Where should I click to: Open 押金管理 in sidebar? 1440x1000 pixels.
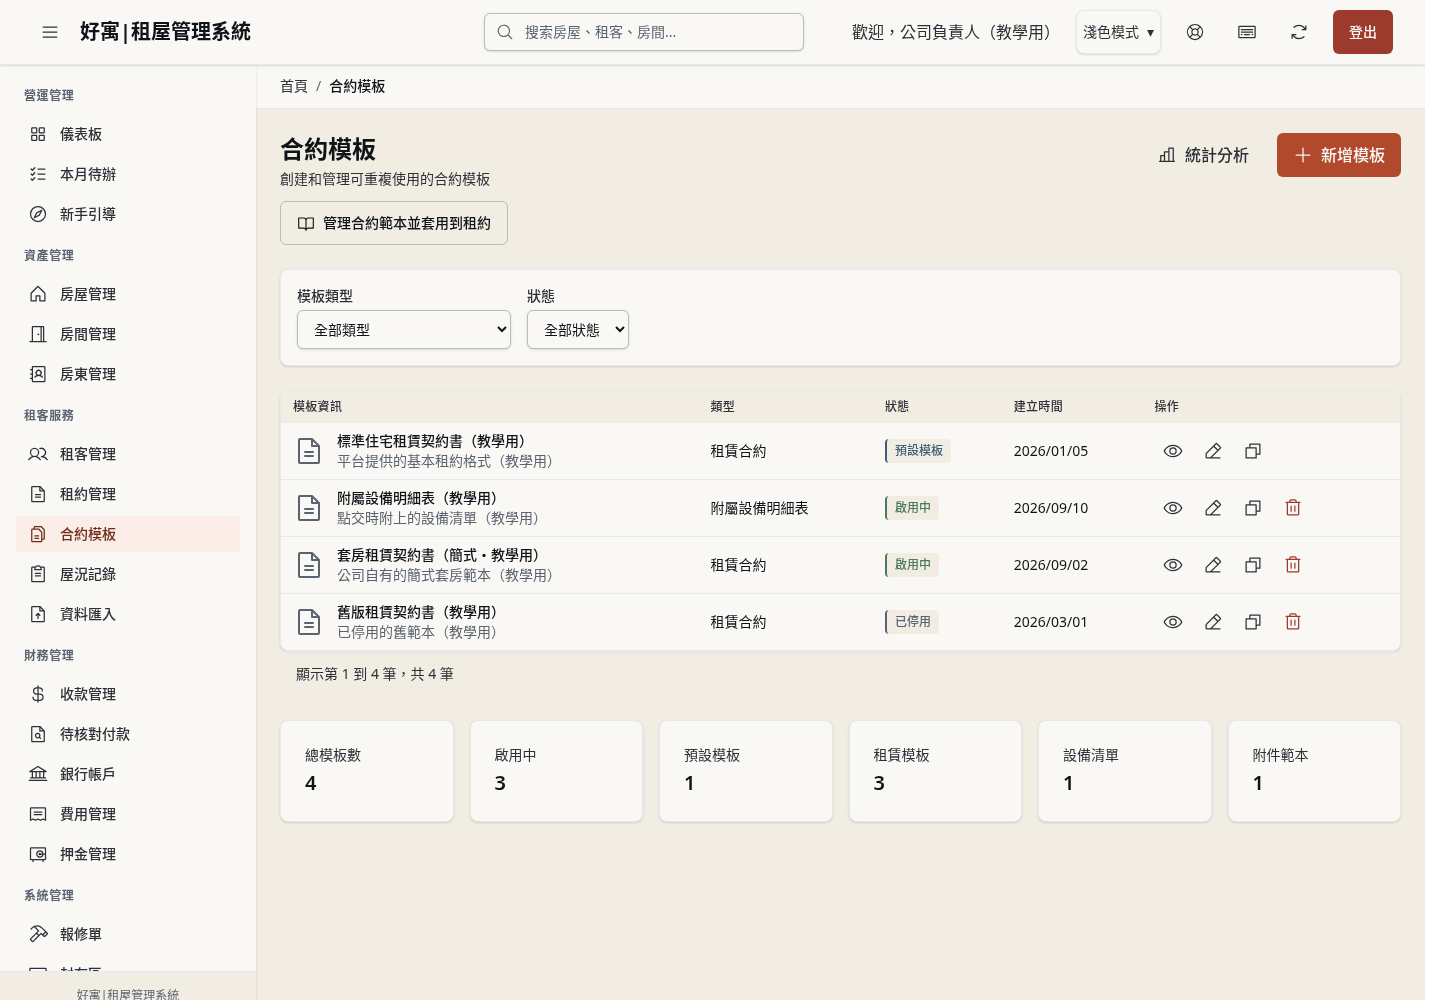tap(128, 854)
